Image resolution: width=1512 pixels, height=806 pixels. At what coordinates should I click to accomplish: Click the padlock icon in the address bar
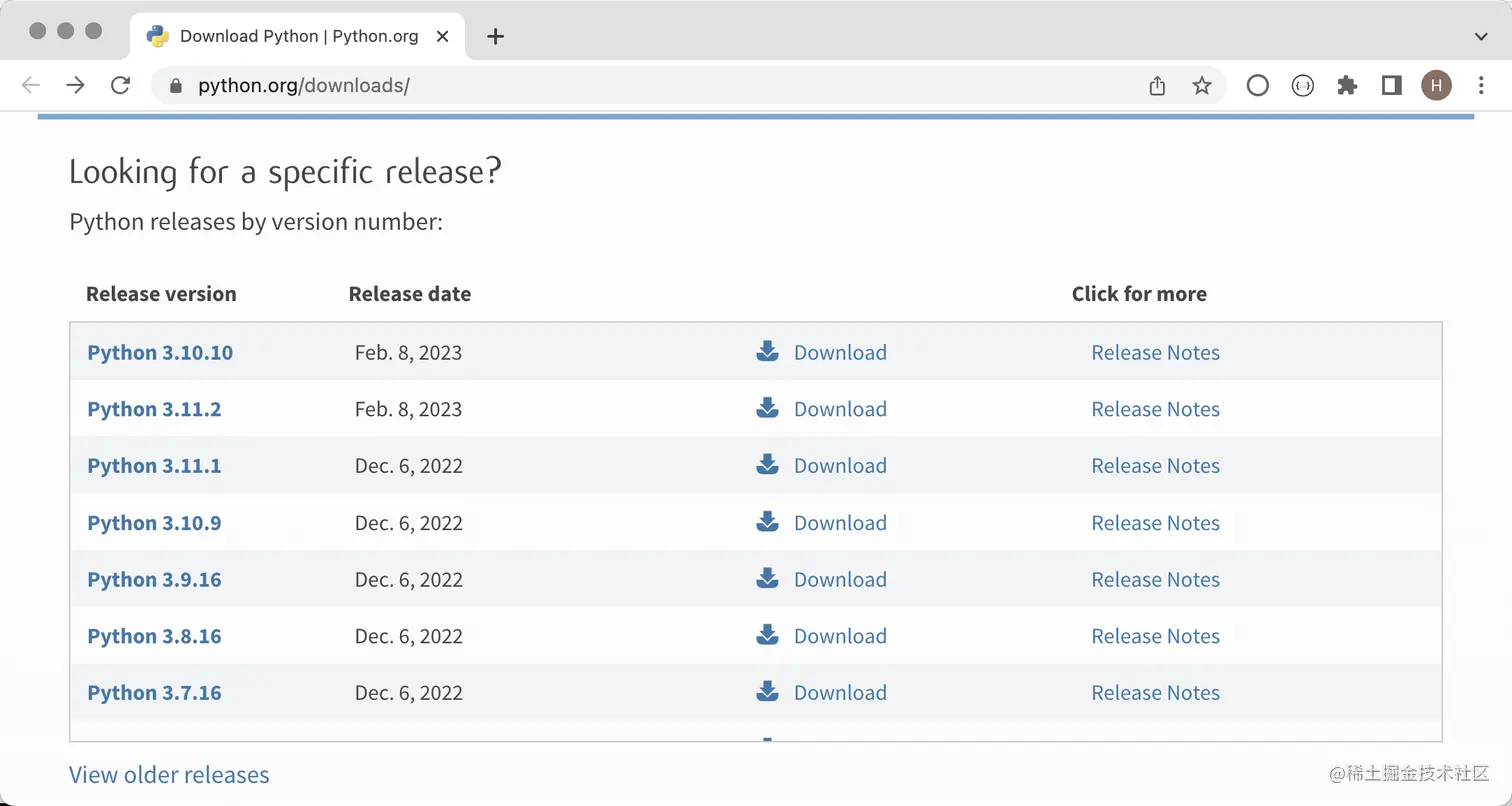point(175,86)
